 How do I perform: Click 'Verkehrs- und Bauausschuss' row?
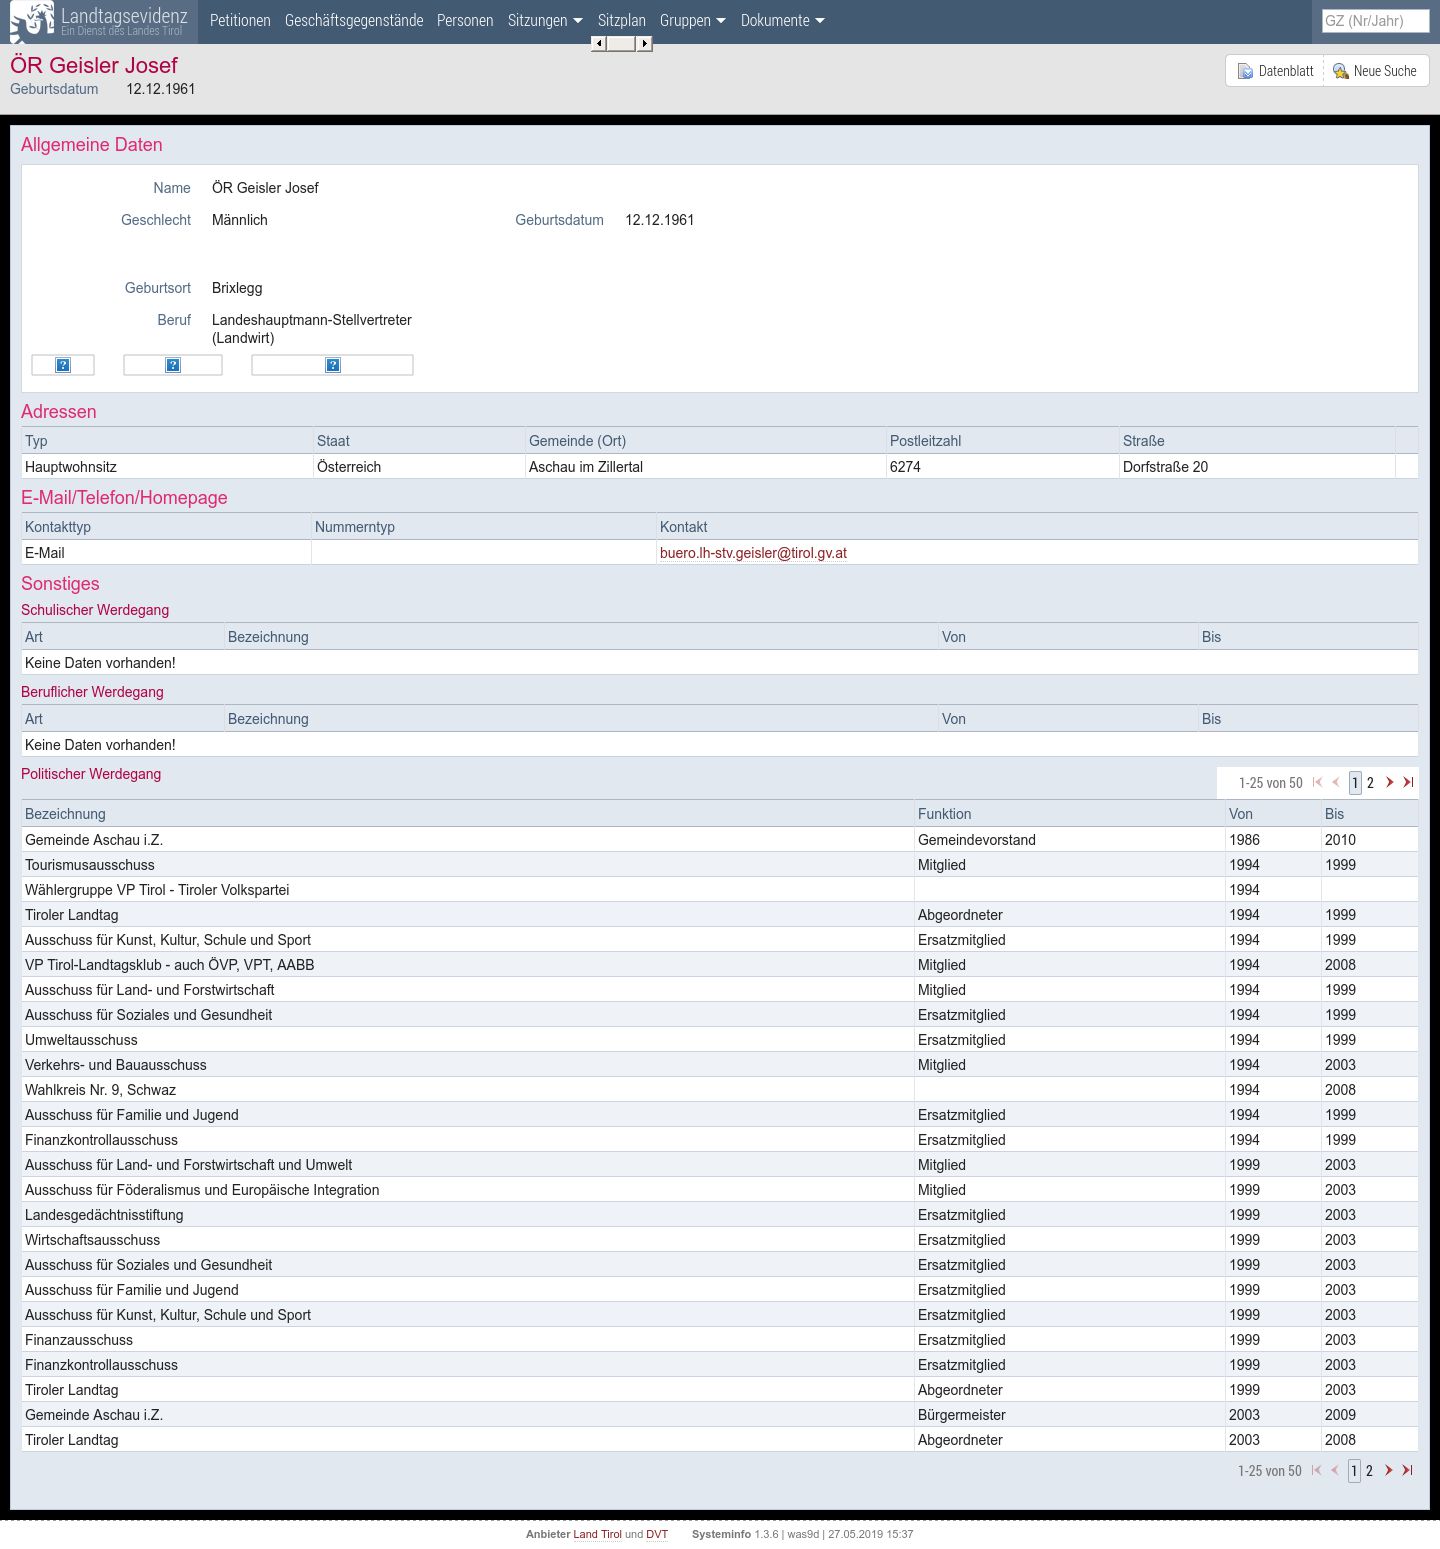click(x=719, y=1065)
